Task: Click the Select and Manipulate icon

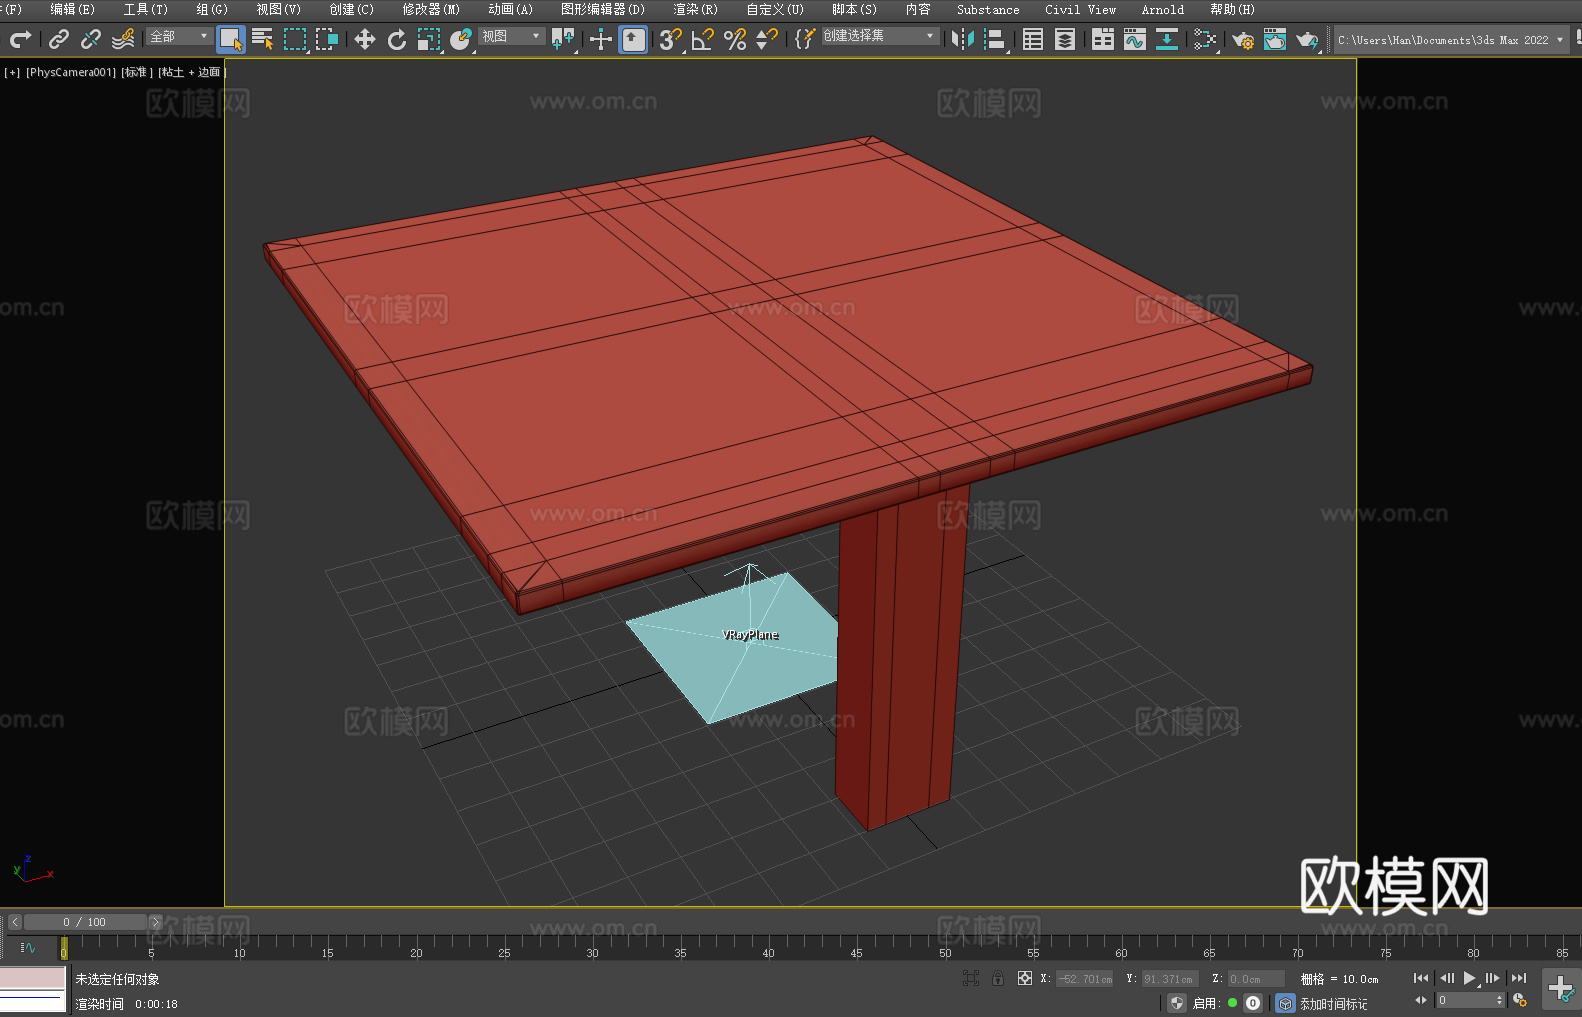Action: tap(601, 39)
